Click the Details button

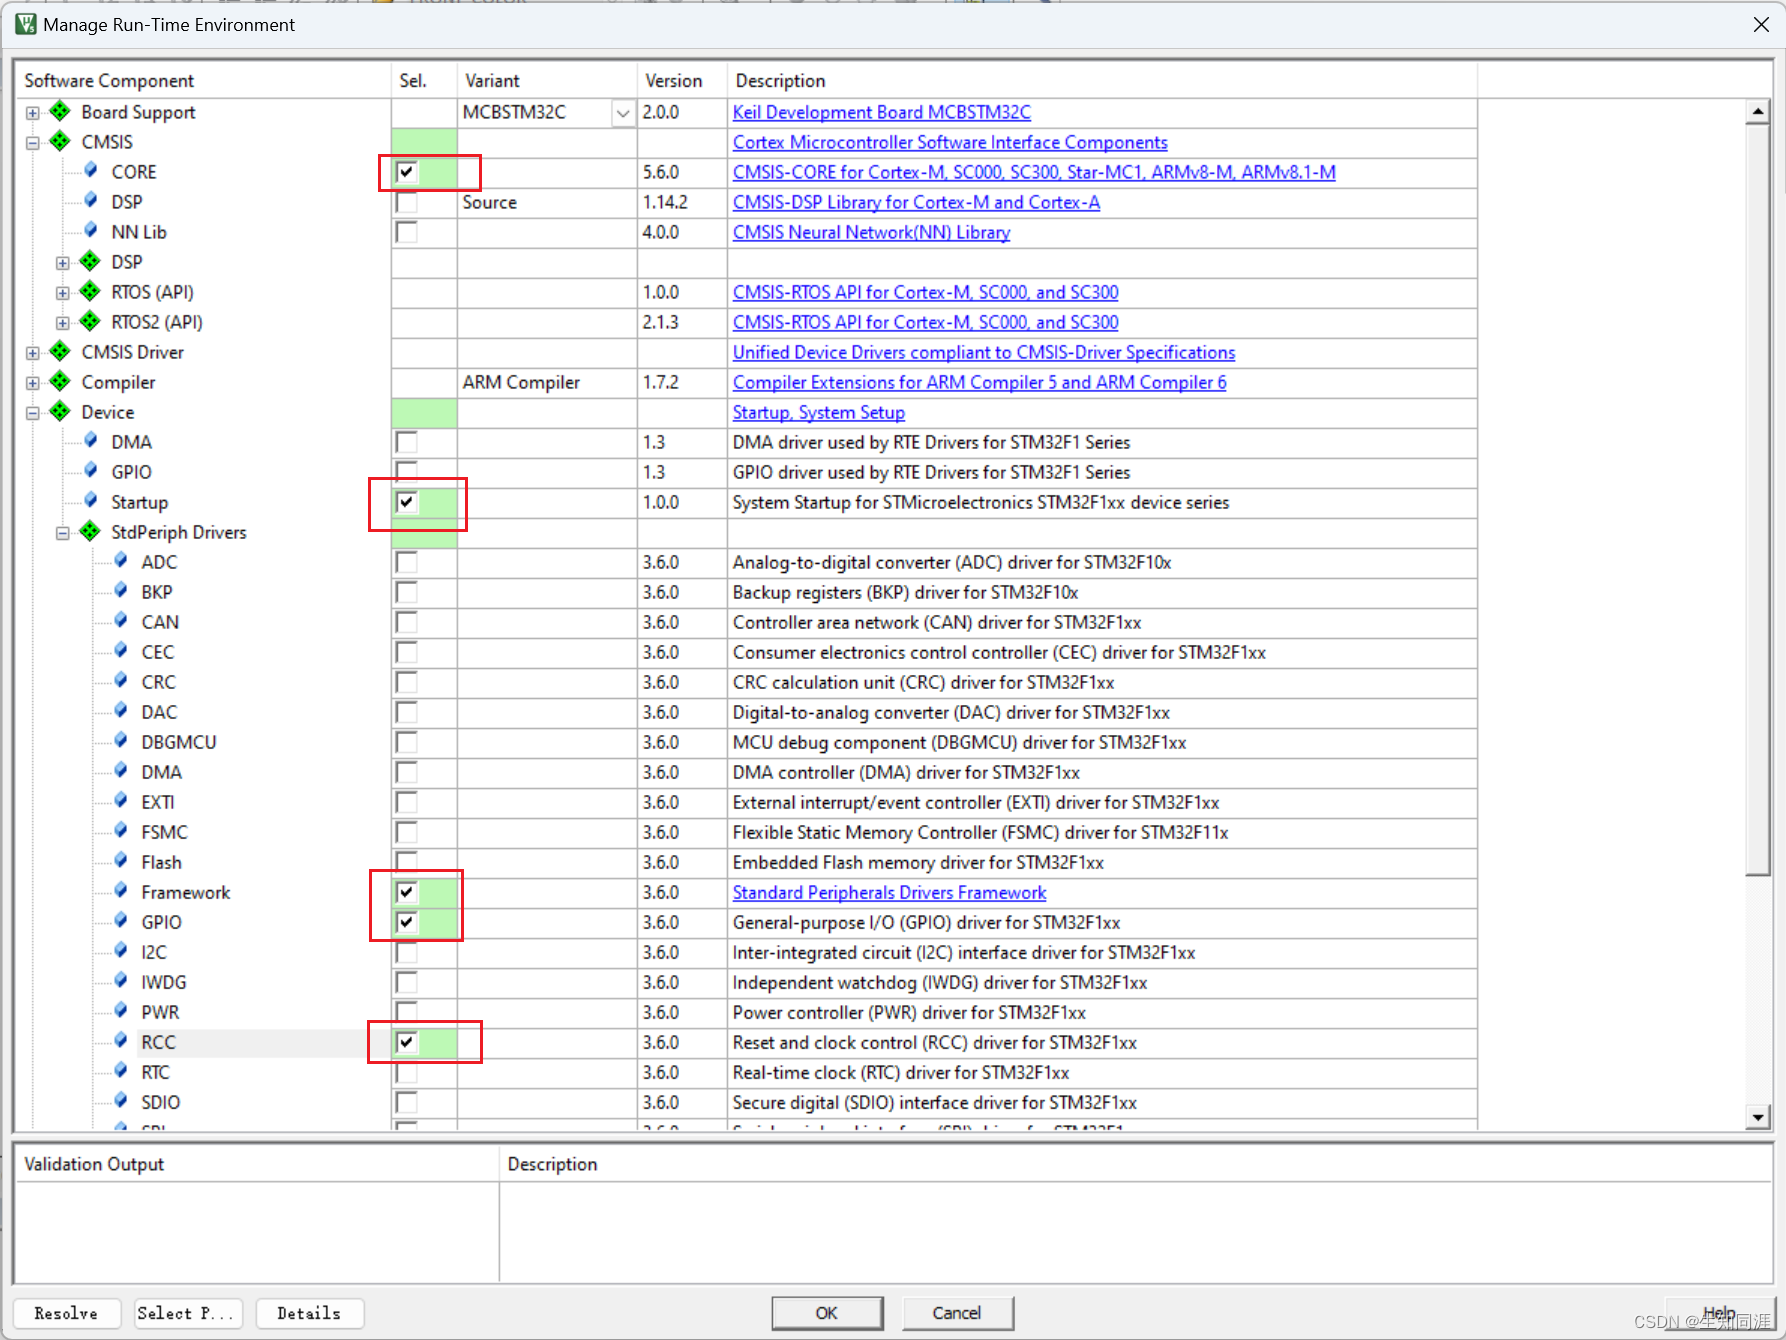309,1313
